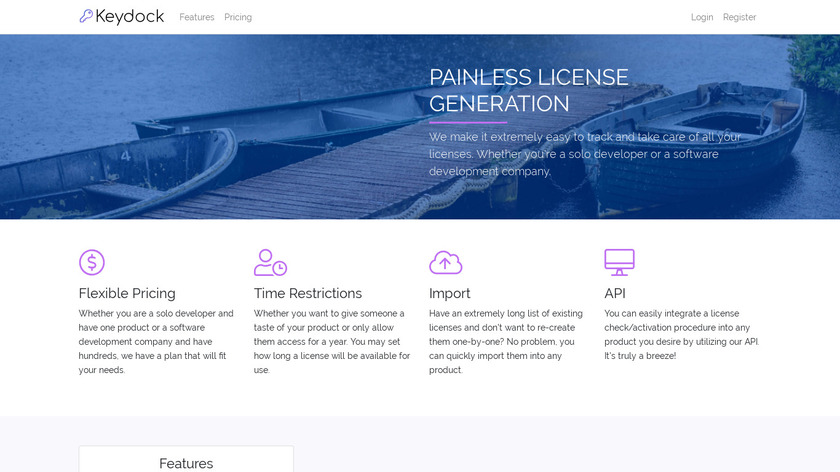The image size is (840, 472).
Task: Click the monitor API icon
Action: point(619,263)
